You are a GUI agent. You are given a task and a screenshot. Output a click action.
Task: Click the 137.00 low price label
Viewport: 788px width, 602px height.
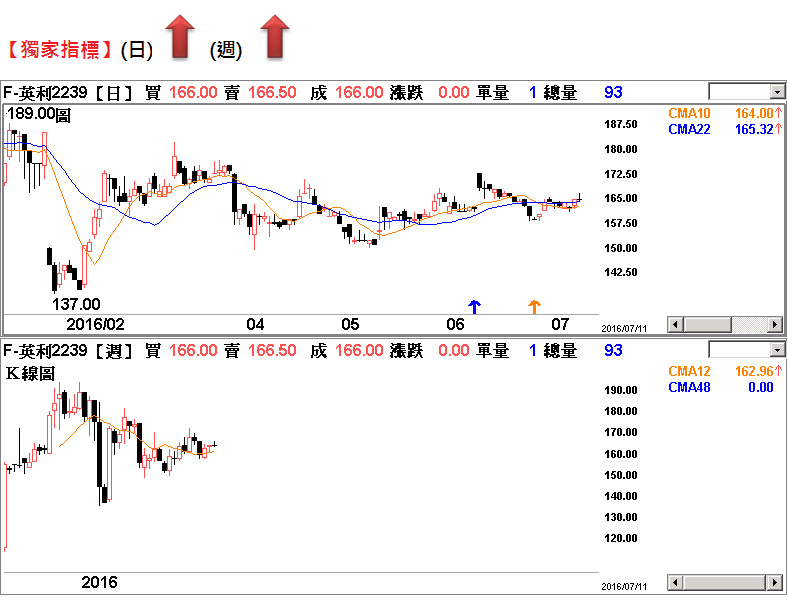click(x=76, y=304)
